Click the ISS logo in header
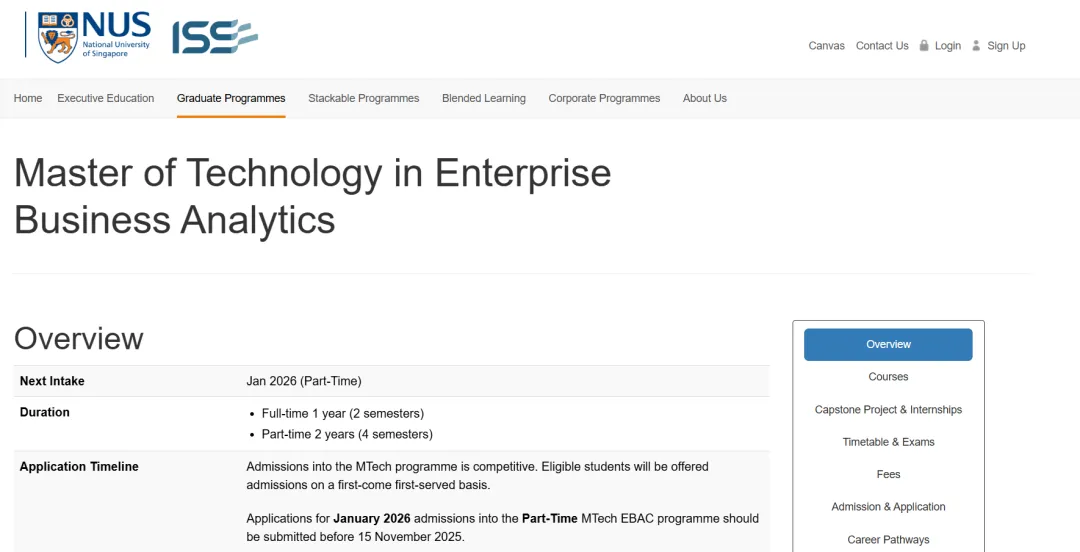The height and width of the screenshot is (552, 1080). (x=214, y=38)
